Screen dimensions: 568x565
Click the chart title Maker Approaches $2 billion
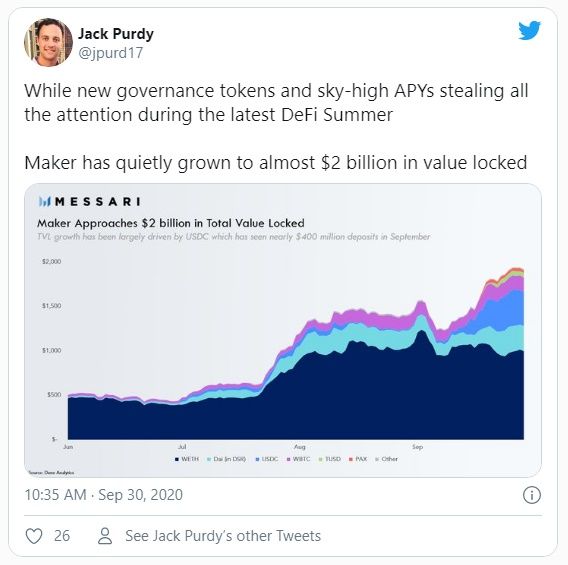(x=171, y=223)
